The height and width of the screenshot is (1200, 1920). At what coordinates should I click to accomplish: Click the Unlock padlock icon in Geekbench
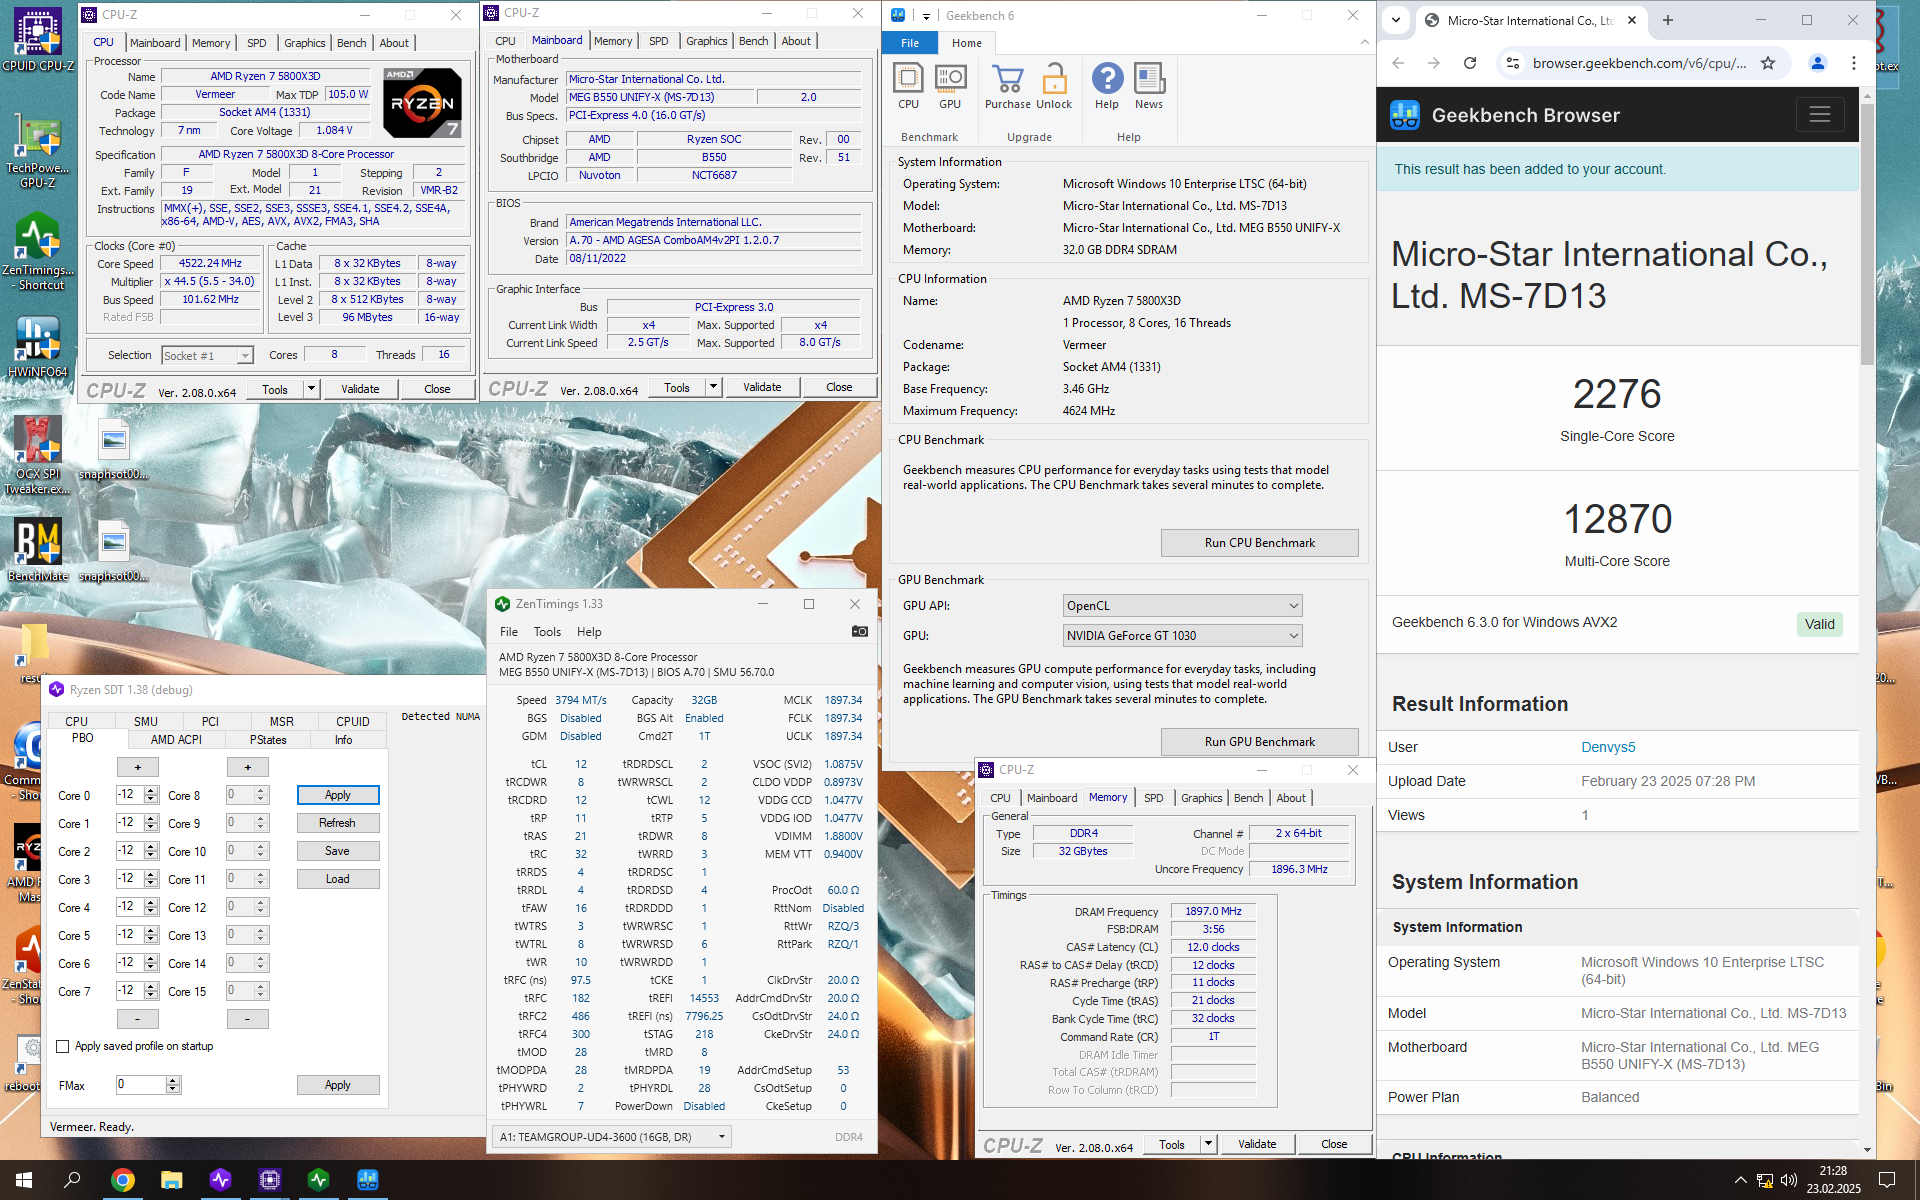click(x=1054, y=86)
